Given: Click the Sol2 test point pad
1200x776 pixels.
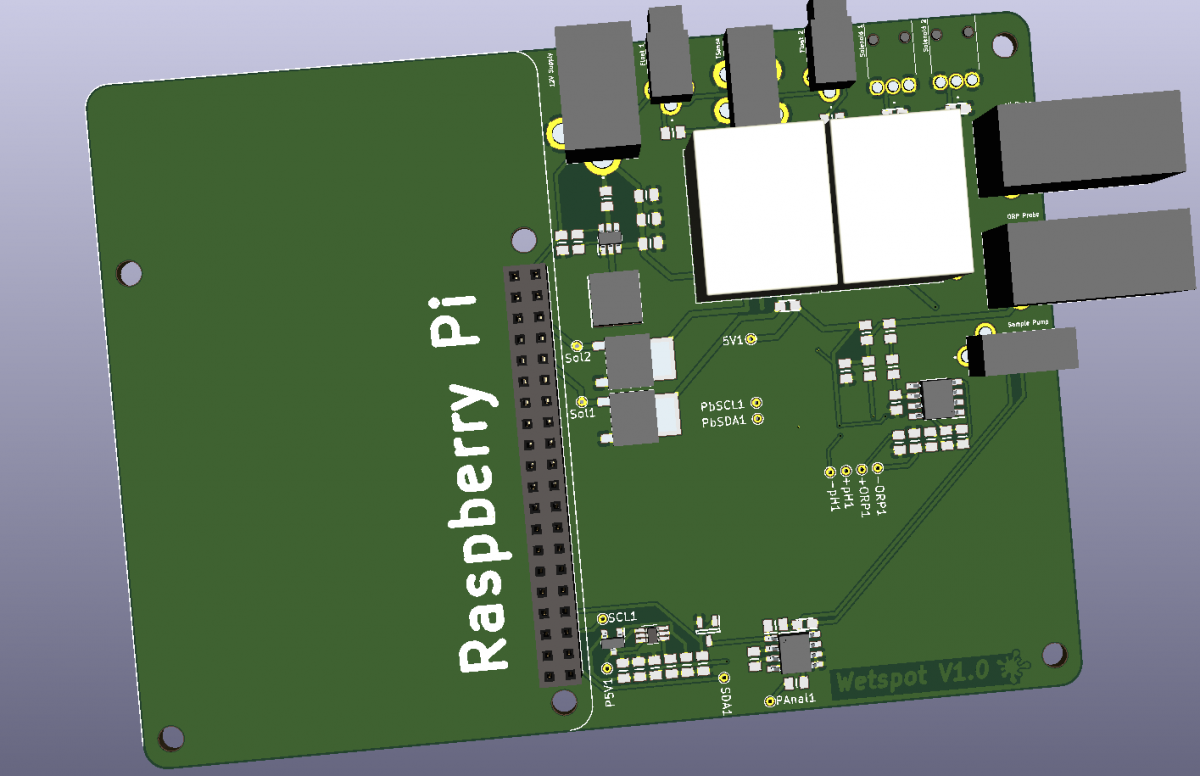Looking at the screenshot, I should pos(576,345).
